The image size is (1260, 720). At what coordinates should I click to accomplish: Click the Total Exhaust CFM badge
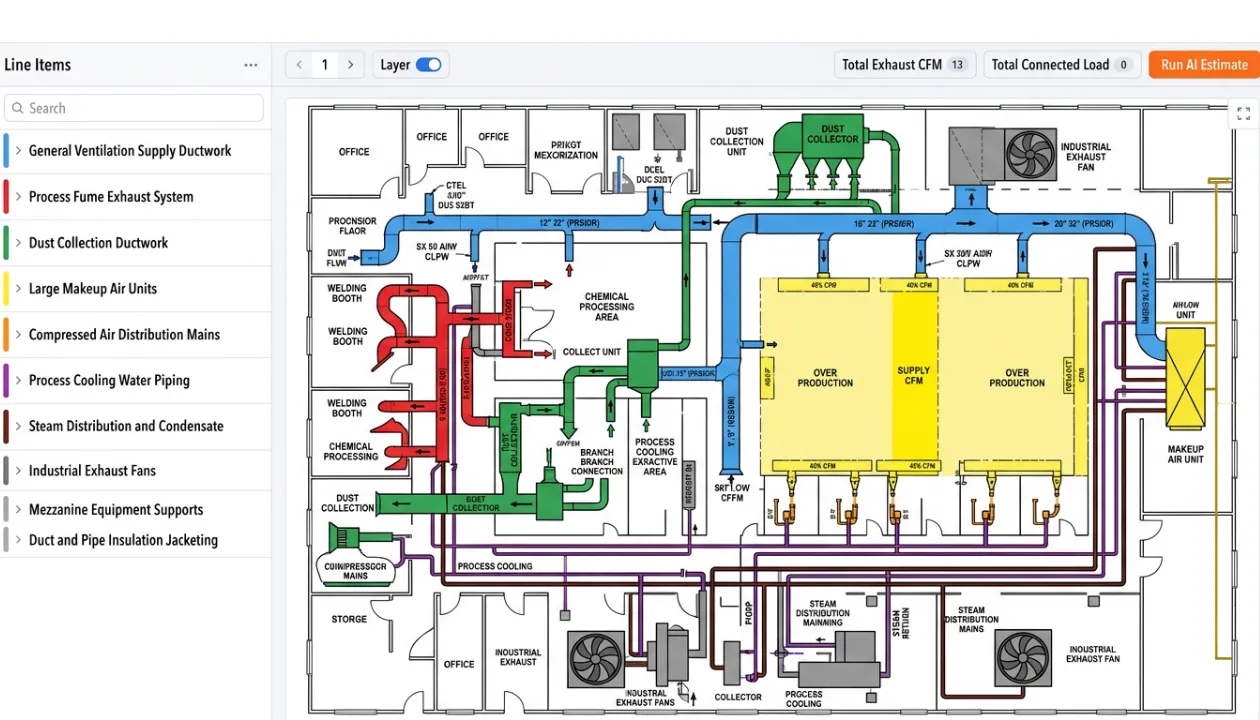point(904,64)
